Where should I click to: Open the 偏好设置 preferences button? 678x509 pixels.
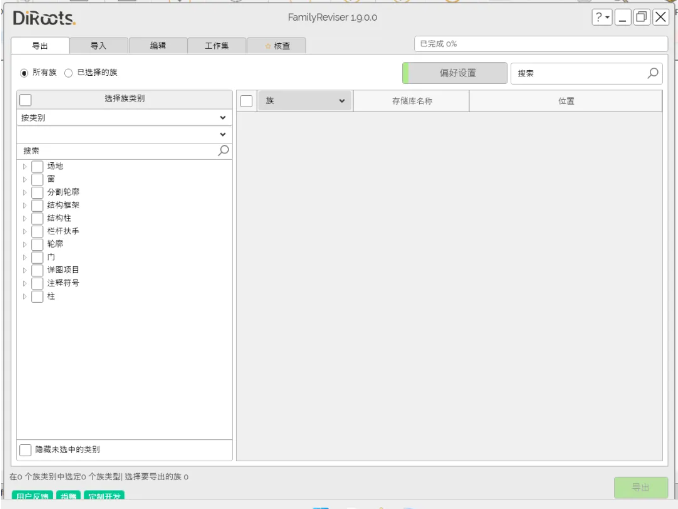click(455, 73)
